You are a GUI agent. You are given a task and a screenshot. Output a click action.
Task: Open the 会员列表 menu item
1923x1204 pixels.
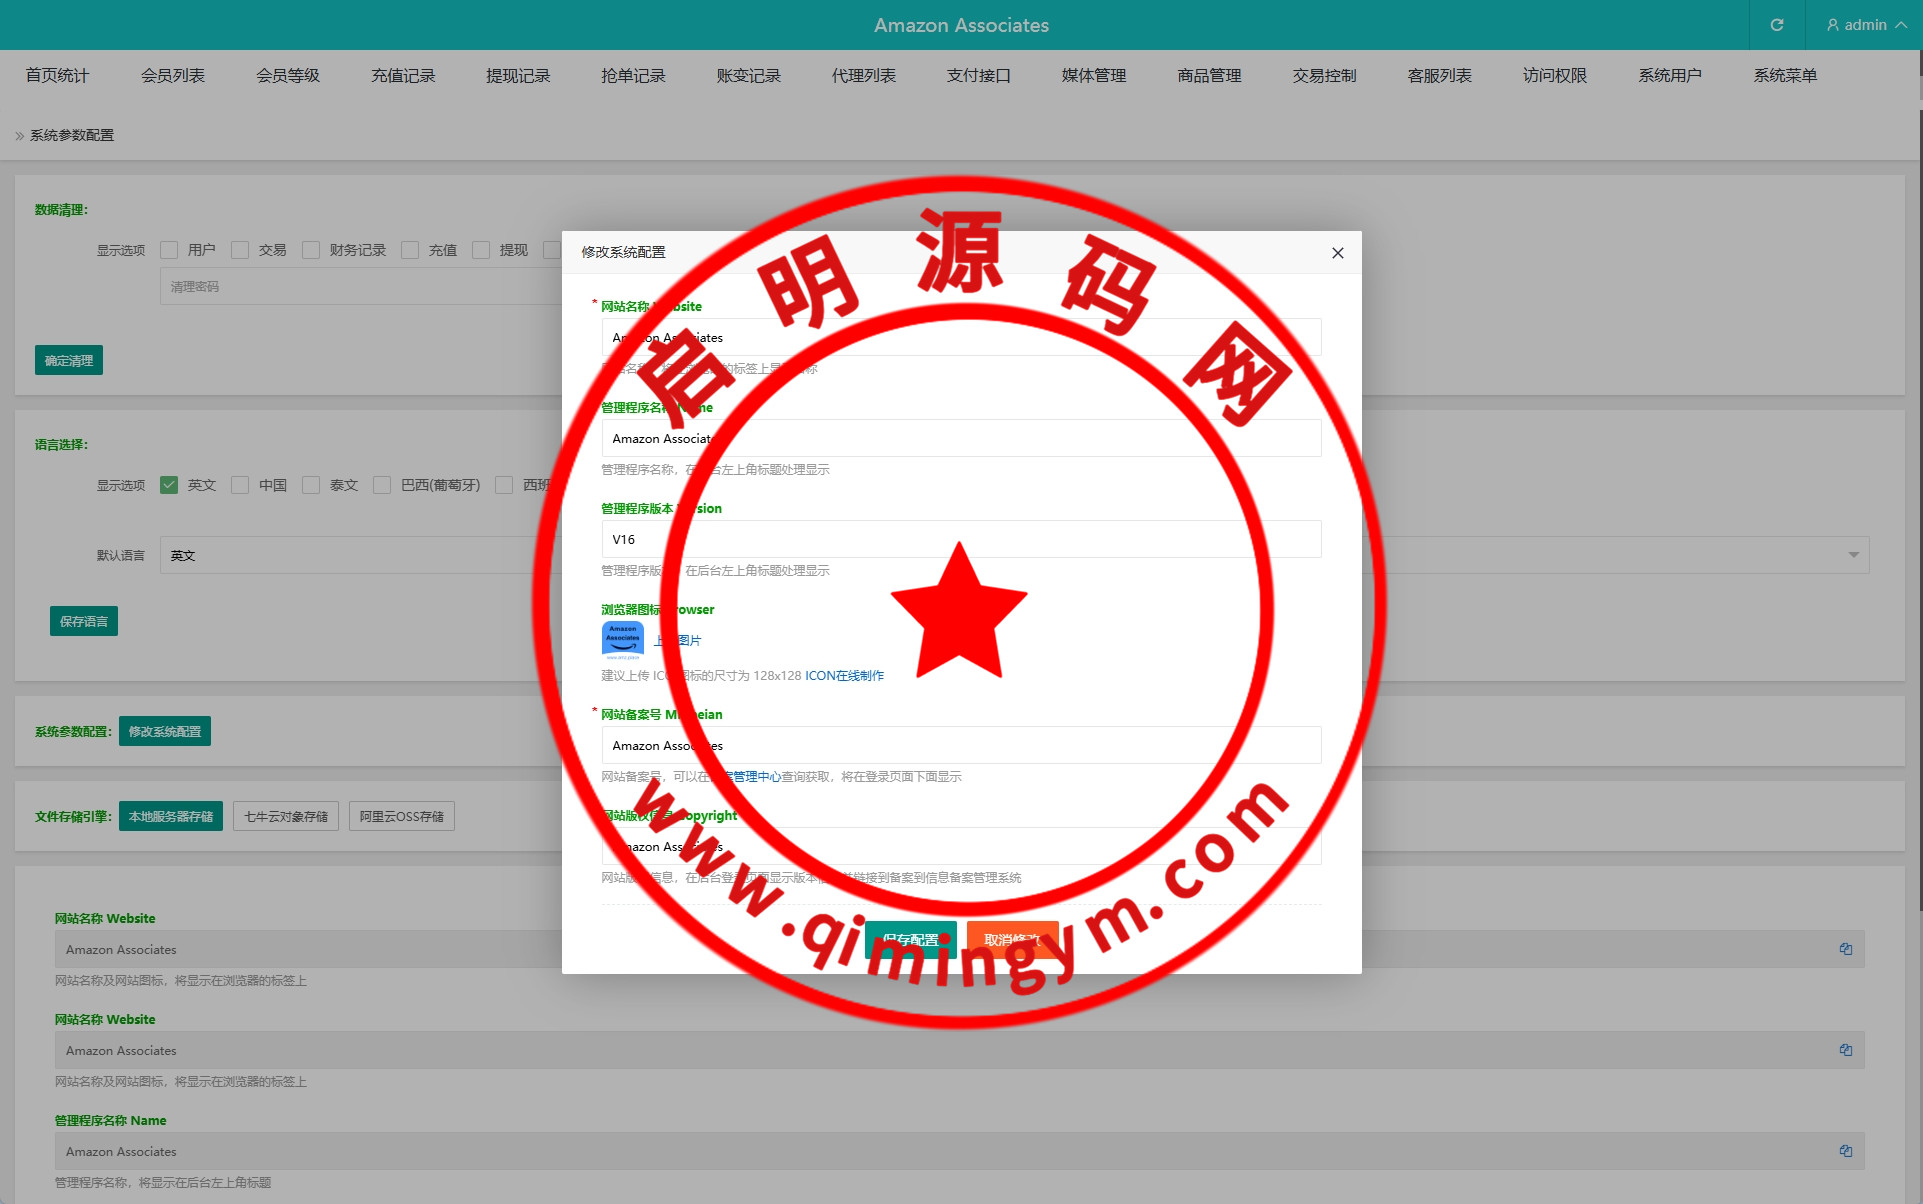pyautogui.click(x=172, y=76)
